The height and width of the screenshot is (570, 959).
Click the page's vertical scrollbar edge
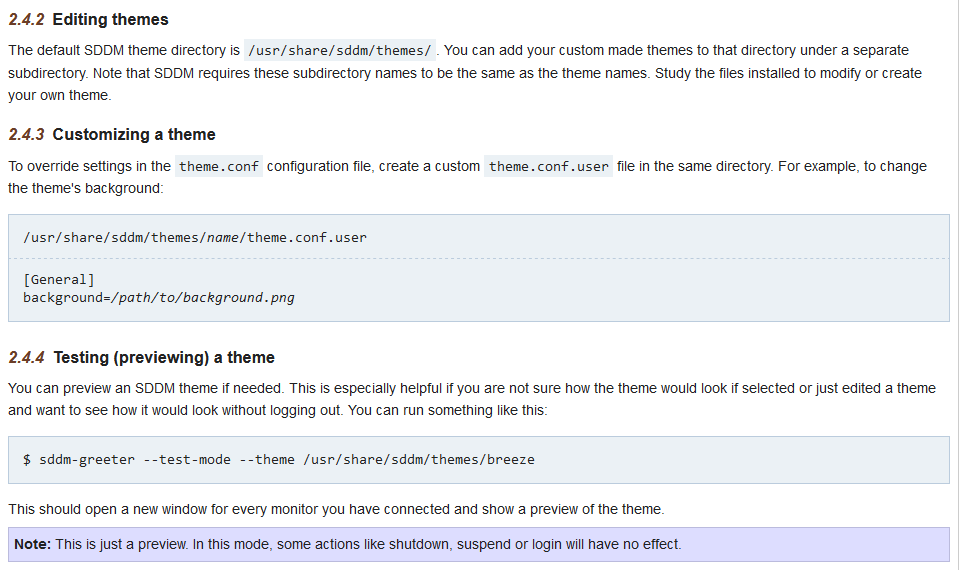pyautogui.click(x=957, y=285)
